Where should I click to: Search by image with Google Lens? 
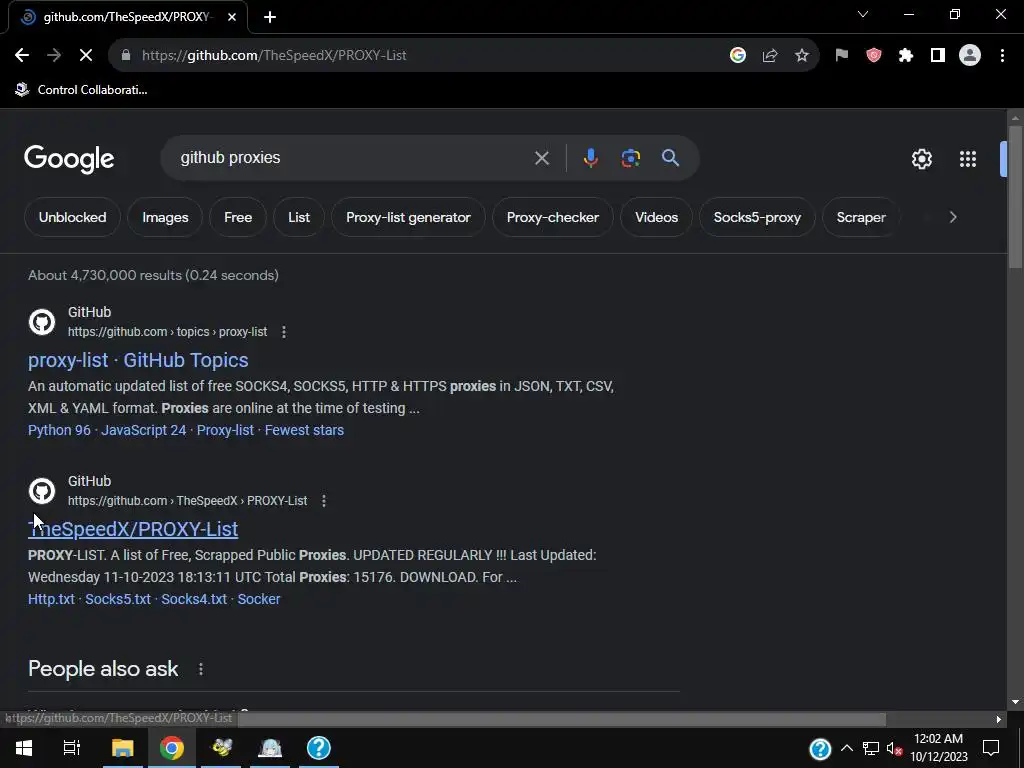[631, 158]
